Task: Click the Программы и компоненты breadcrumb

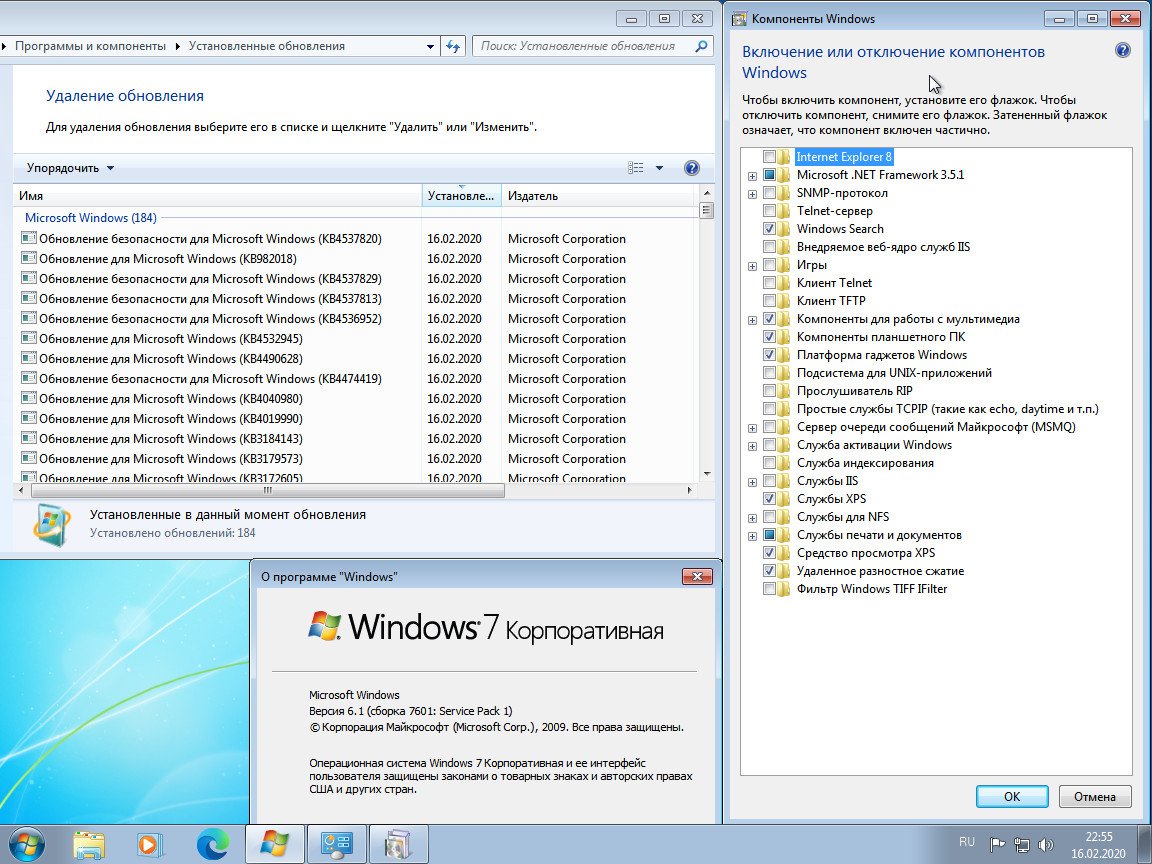Action: [x=90, y=46]
